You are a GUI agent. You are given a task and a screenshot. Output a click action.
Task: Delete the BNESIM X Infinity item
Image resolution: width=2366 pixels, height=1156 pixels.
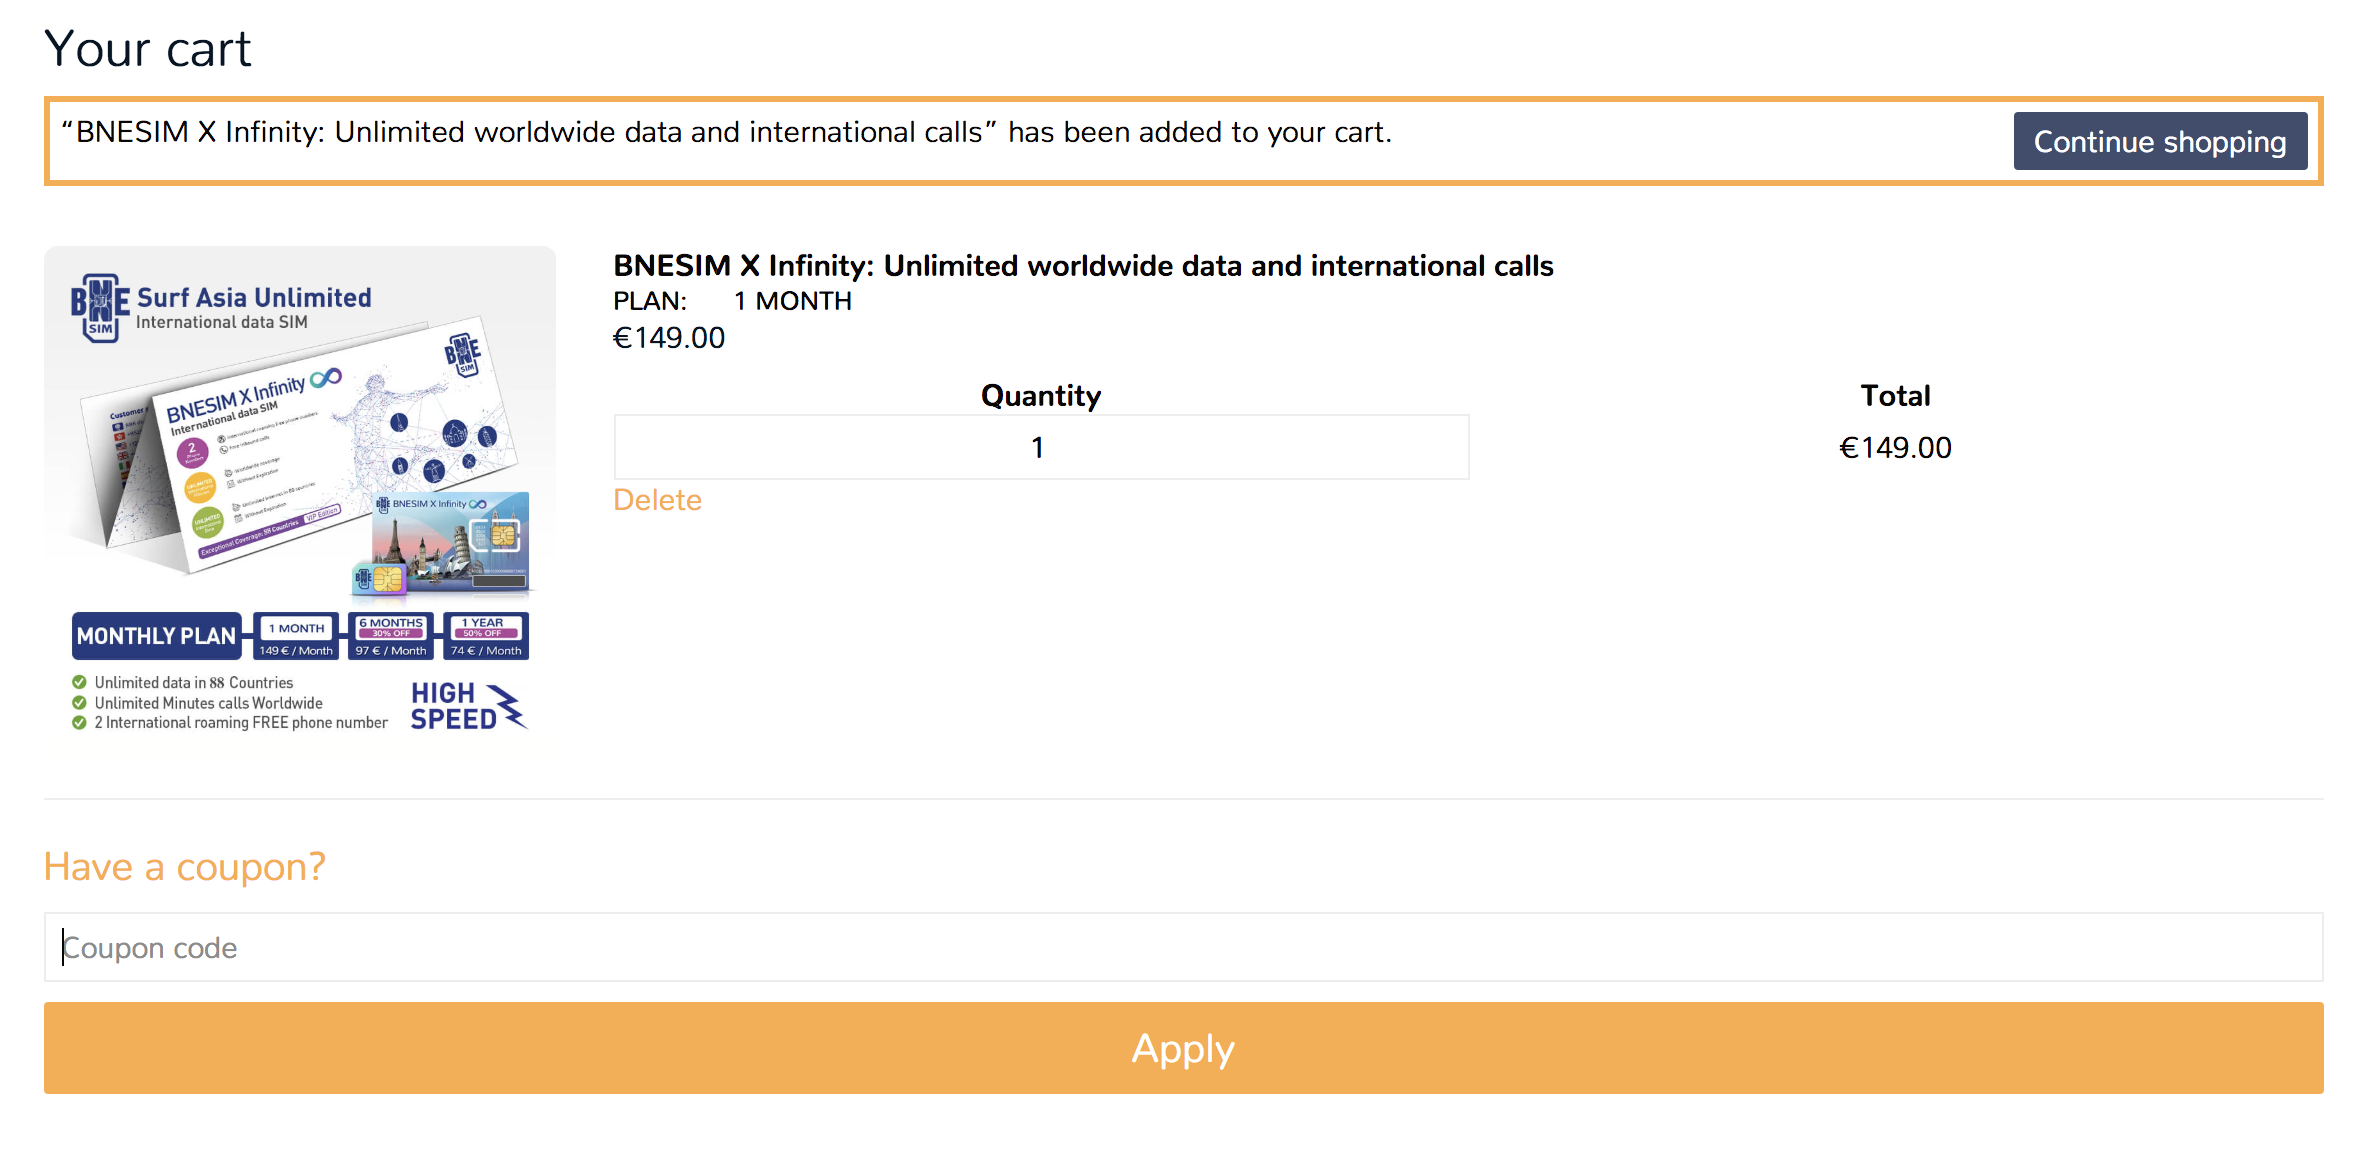tap(657, 500)
